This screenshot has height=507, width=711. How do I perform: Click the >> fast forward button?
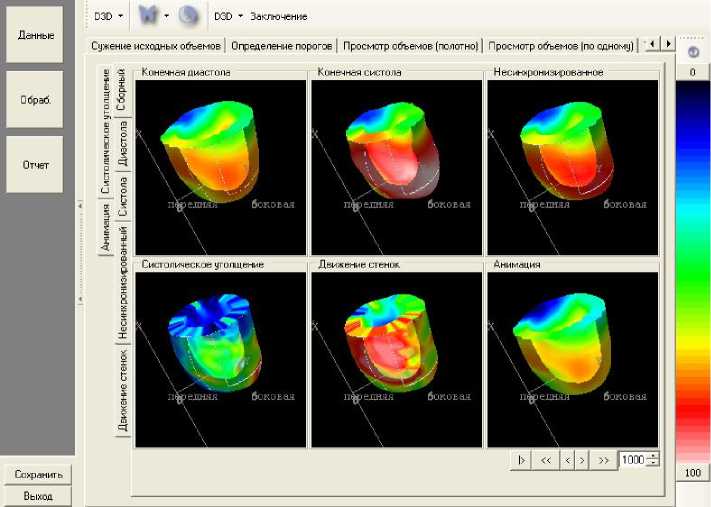pyautogui.click(x=604, y=460)
